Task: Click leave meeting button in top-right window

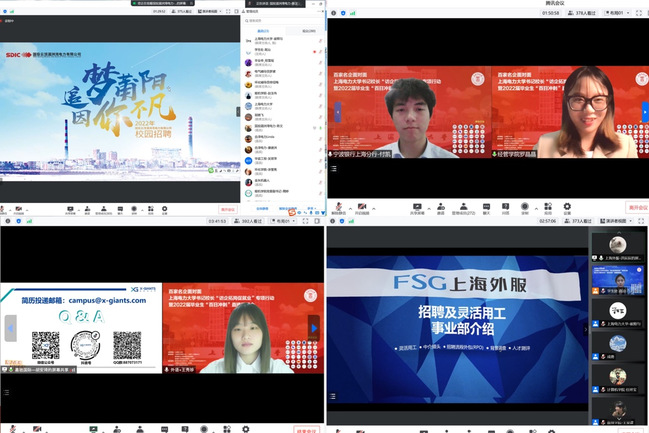Action: pos(638,207)
